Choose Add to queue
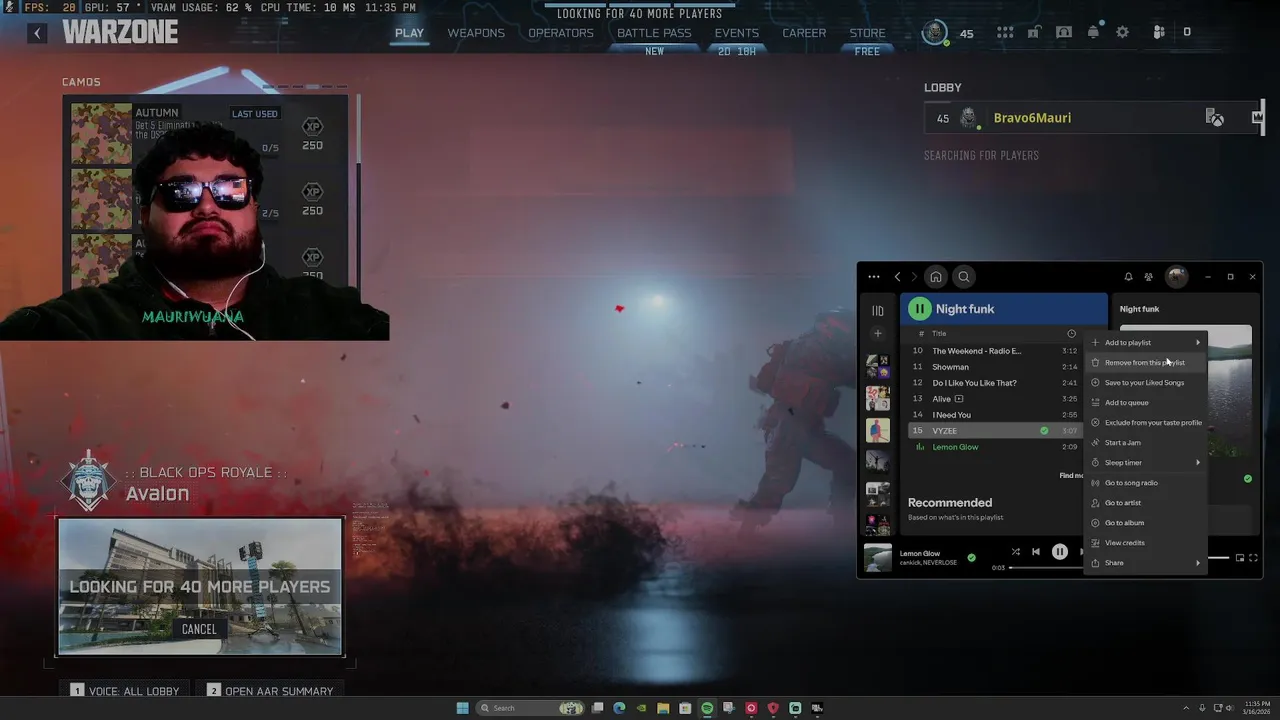Screen dimensions: 1280x720 1146,403
